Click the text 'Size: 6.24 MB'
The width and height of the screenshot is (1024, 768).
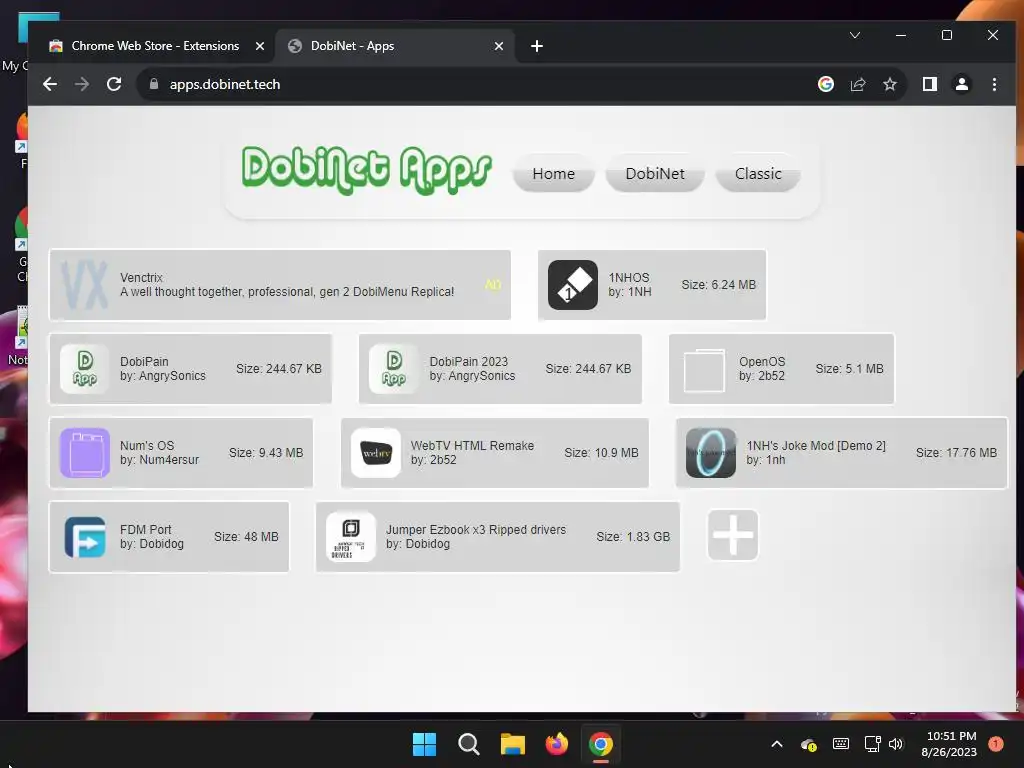click(x=718, y=285)
